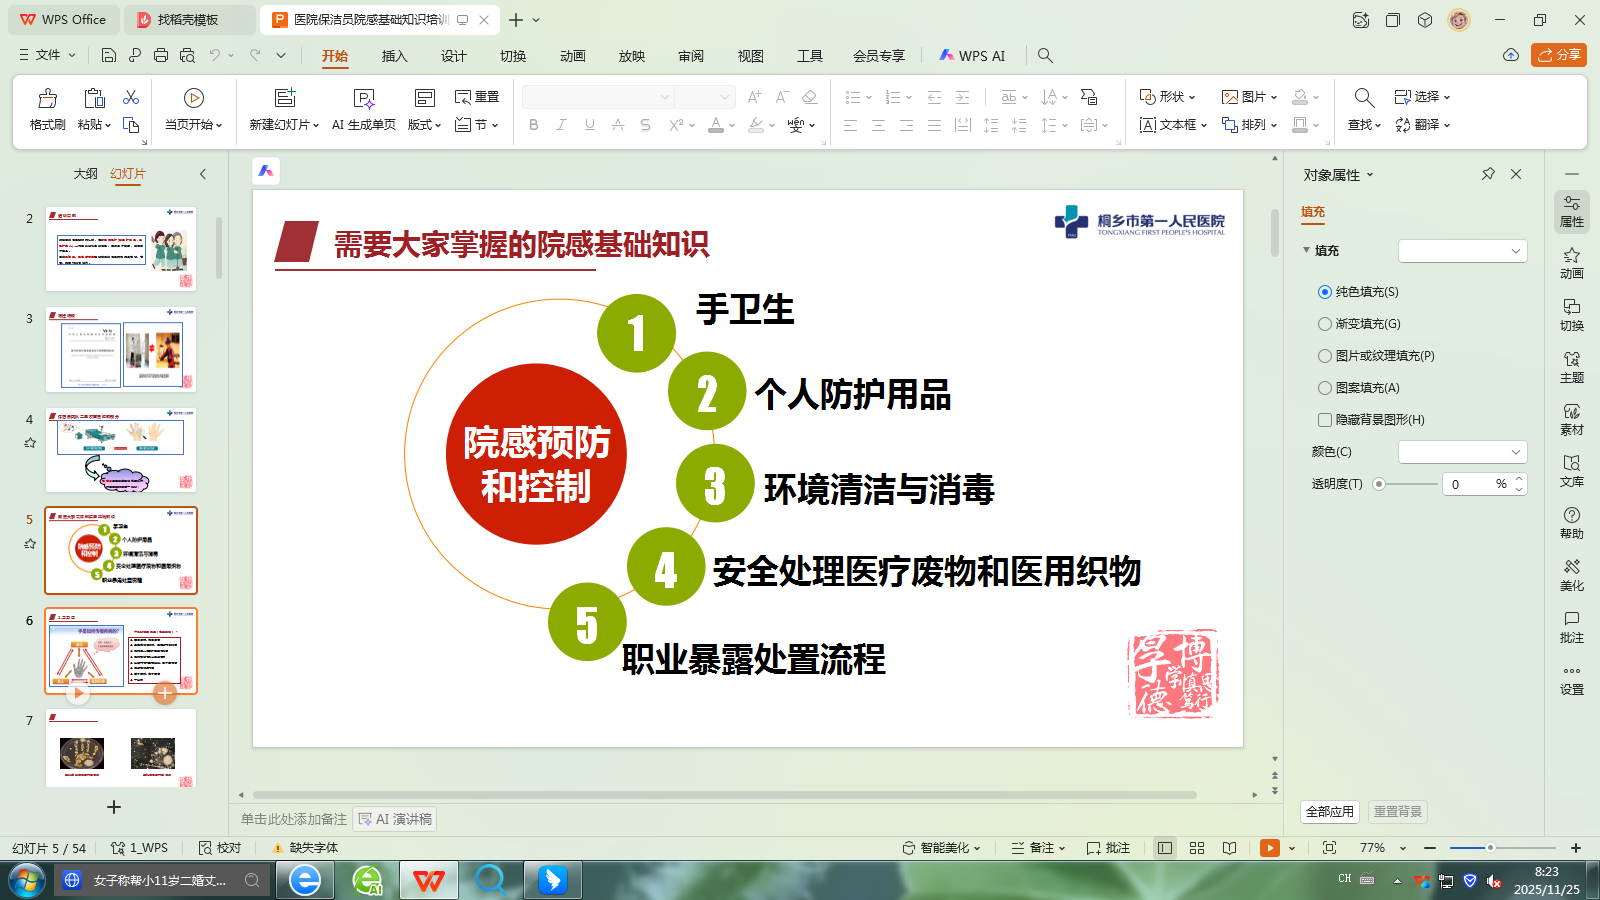Select the 纯色填充 radio button
This screenshot has height=900, width=1600.
click(1325, 291)
